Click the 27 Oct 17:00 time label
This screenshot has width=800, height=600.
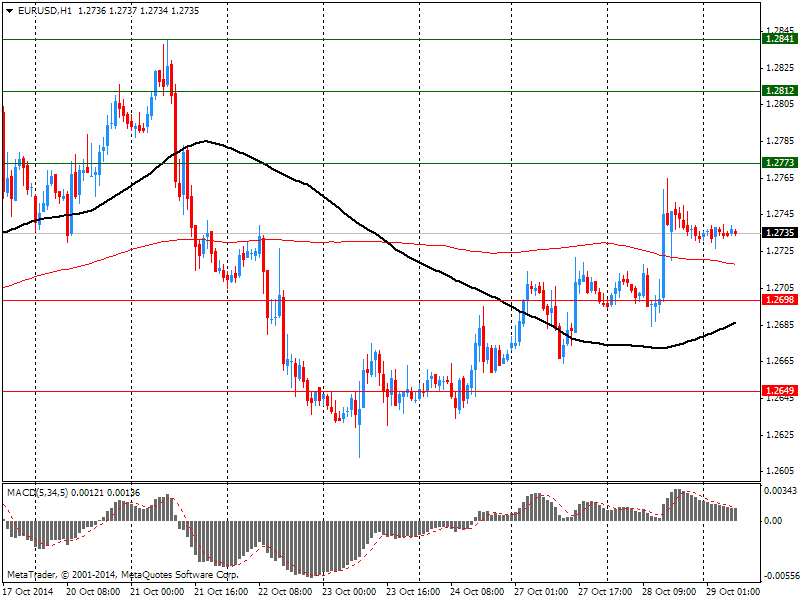[605, 592]
